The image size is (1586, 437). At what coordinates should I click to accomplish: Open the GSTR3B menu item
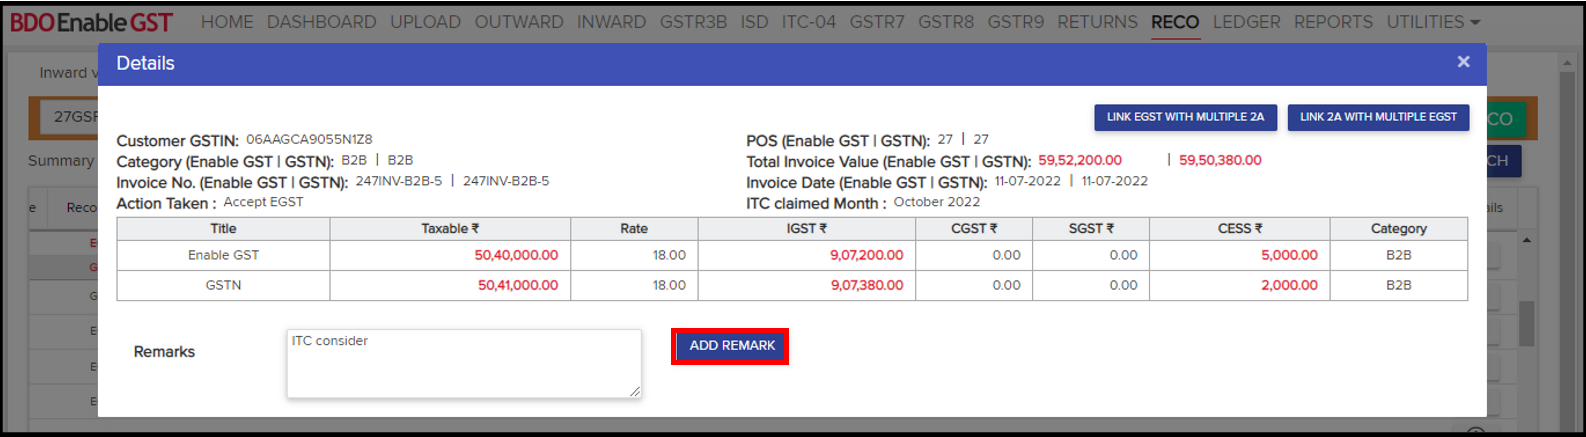pos(693,22)
